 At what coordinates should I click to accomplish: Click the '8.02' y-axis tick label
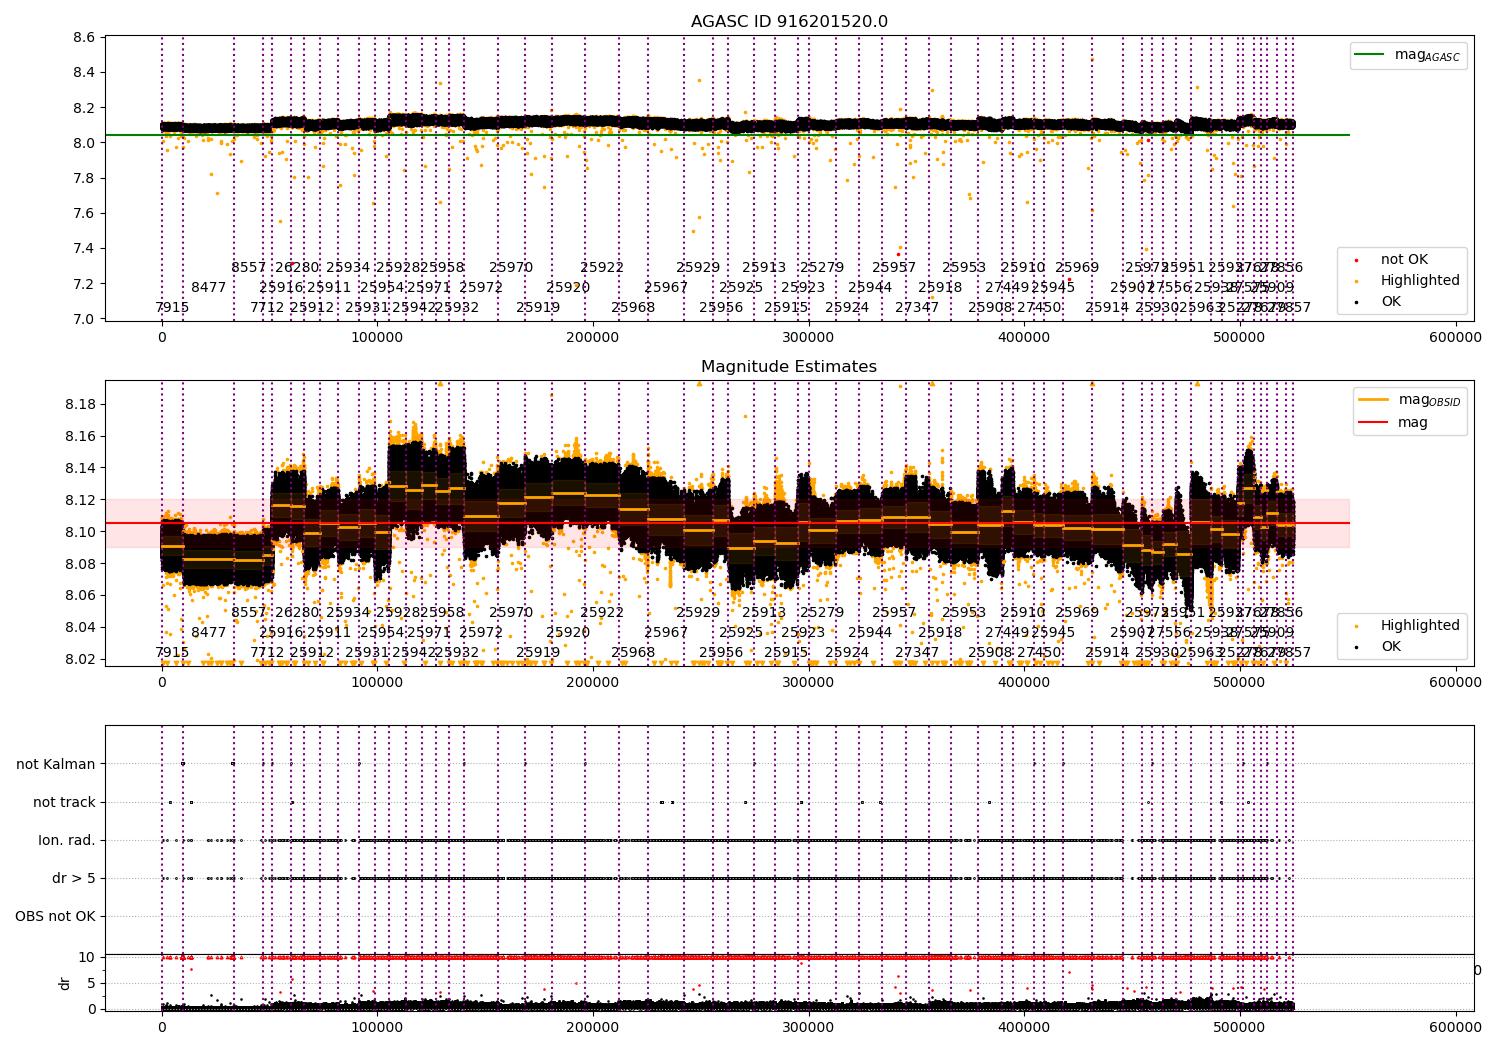pos(80,659)
